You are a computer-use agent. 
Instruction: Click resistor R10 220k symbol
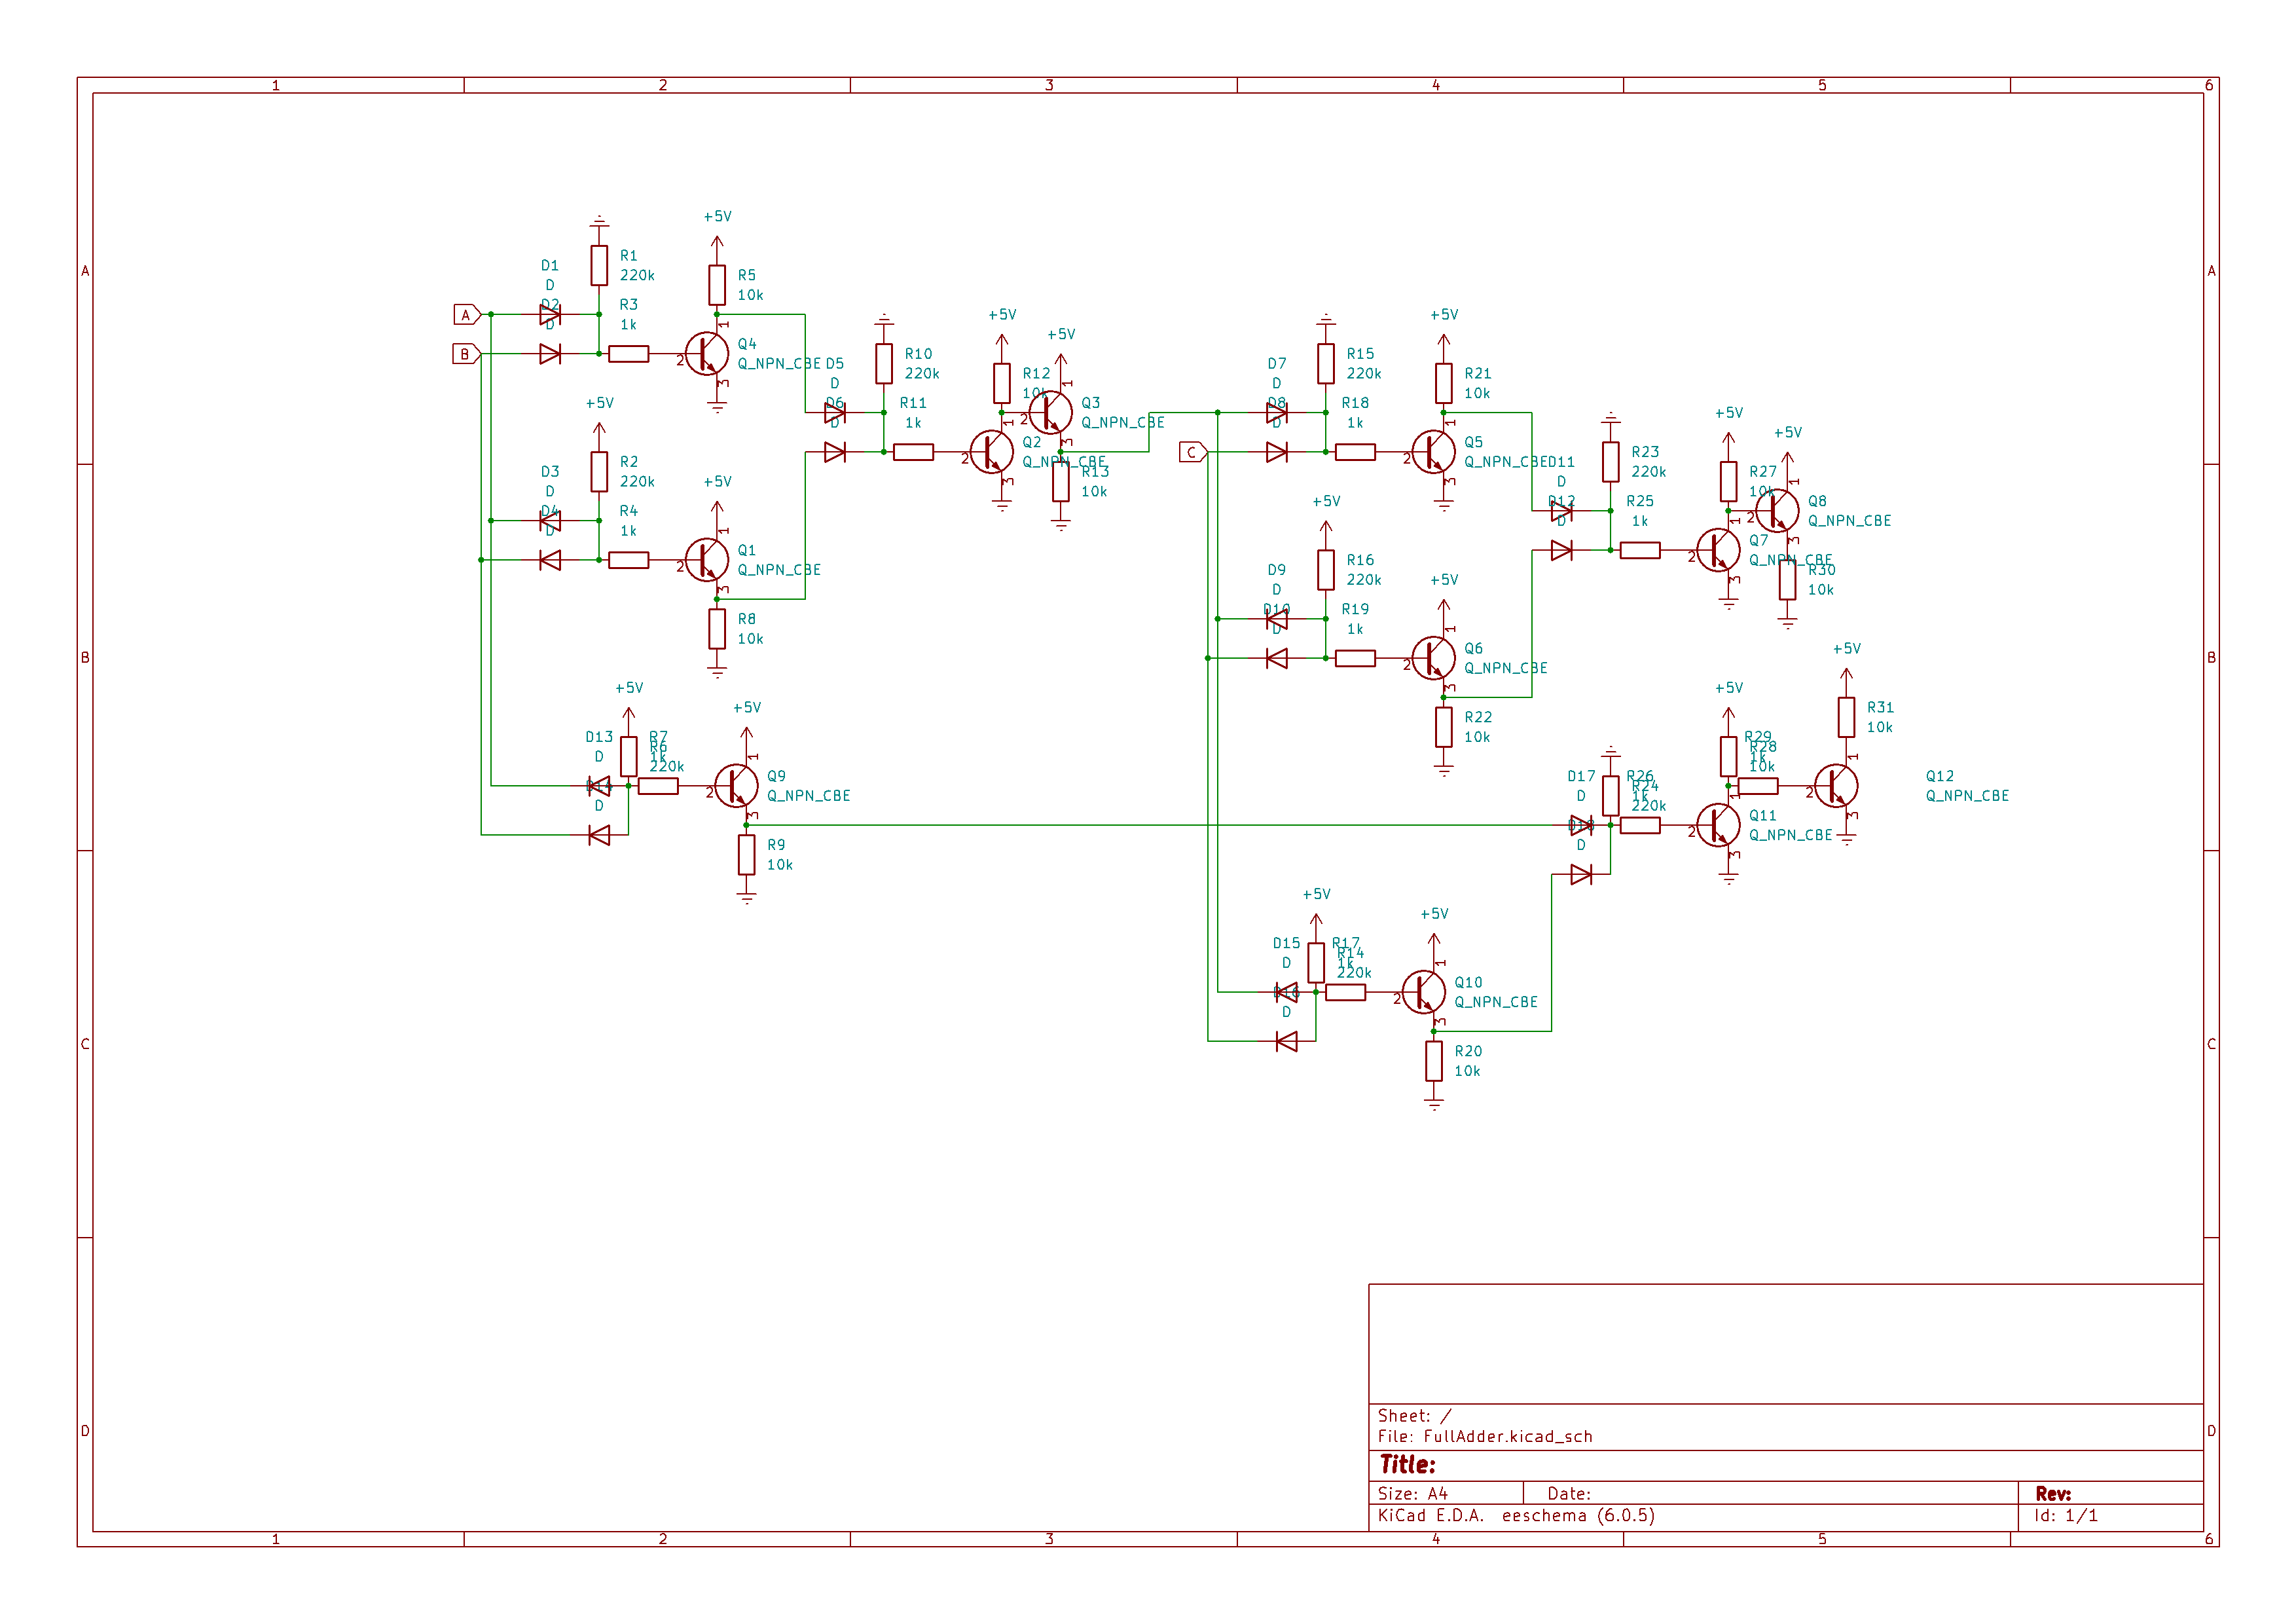(884, 364)
